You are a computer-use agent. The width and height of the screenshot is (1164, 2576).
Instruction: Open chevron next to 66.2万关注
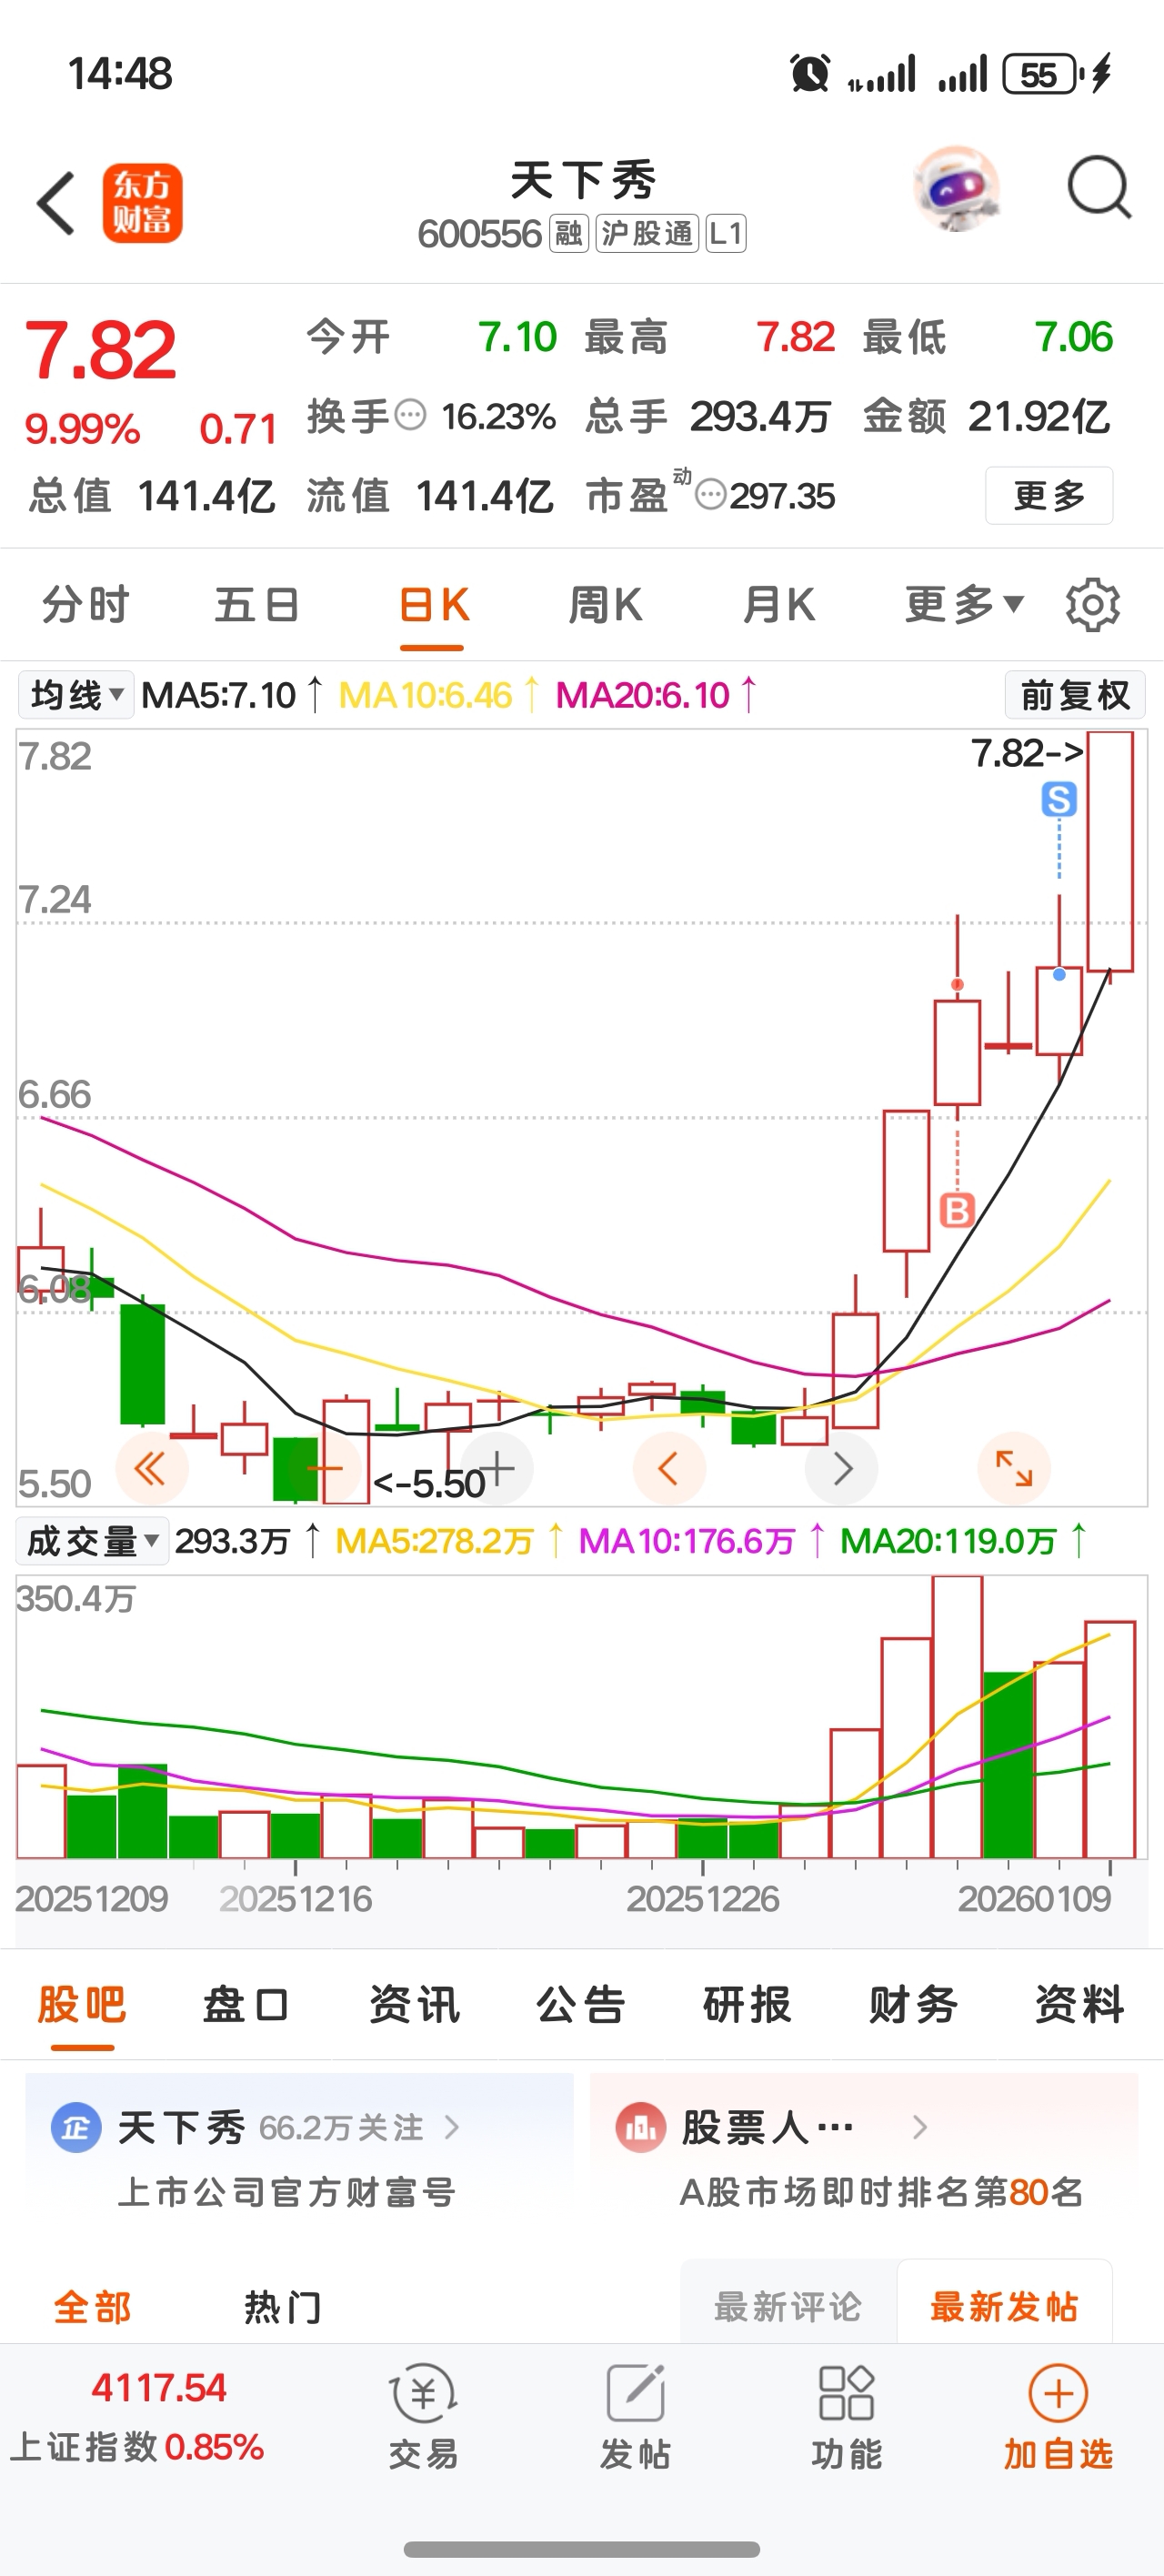(452, 2127)
